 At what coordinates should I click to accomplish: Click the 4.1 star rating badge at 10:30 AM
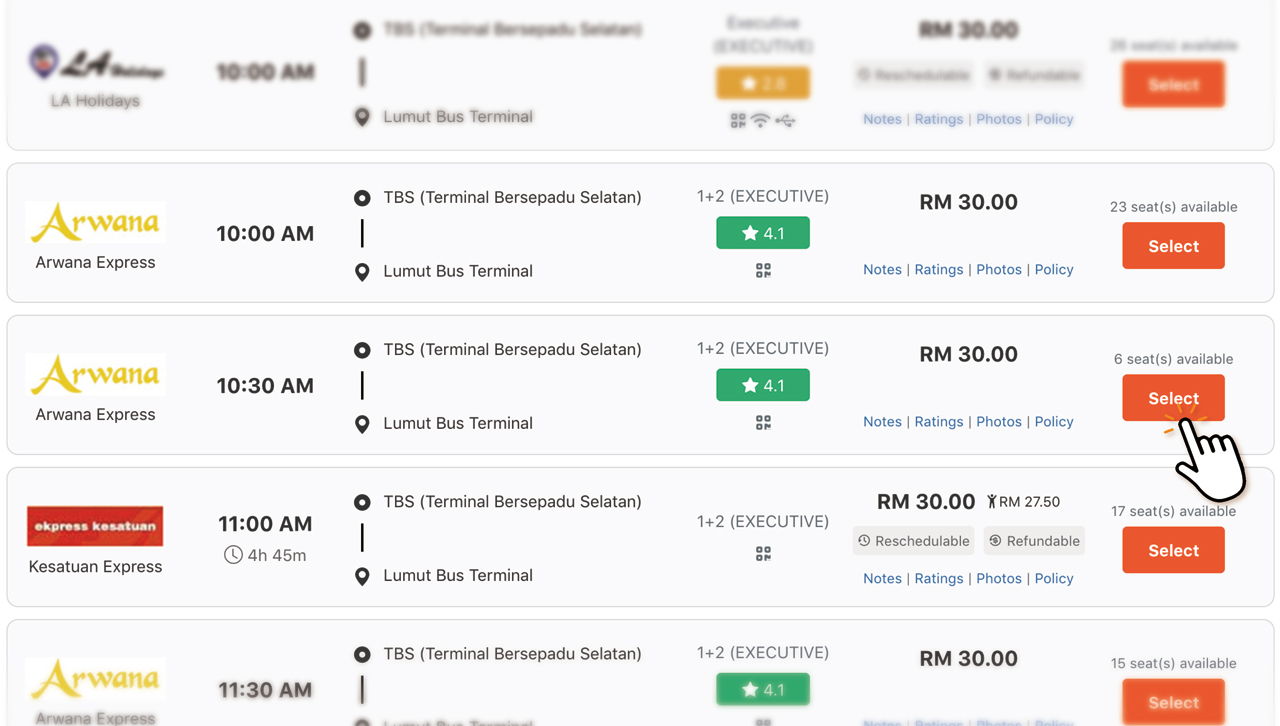click(763, 385)
